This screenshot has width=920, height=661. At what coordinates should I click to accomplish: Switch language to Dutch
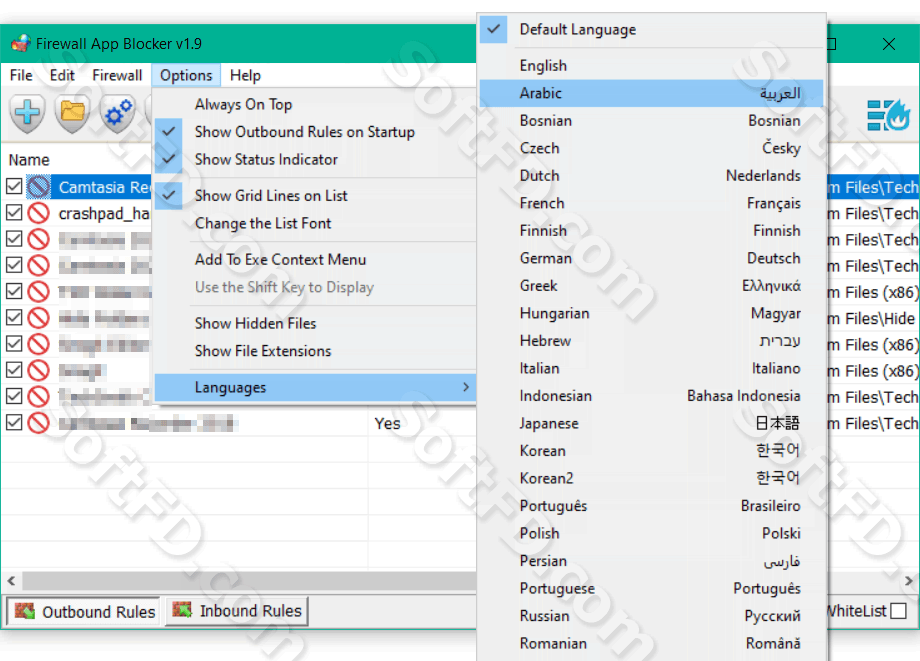[651, 176]
